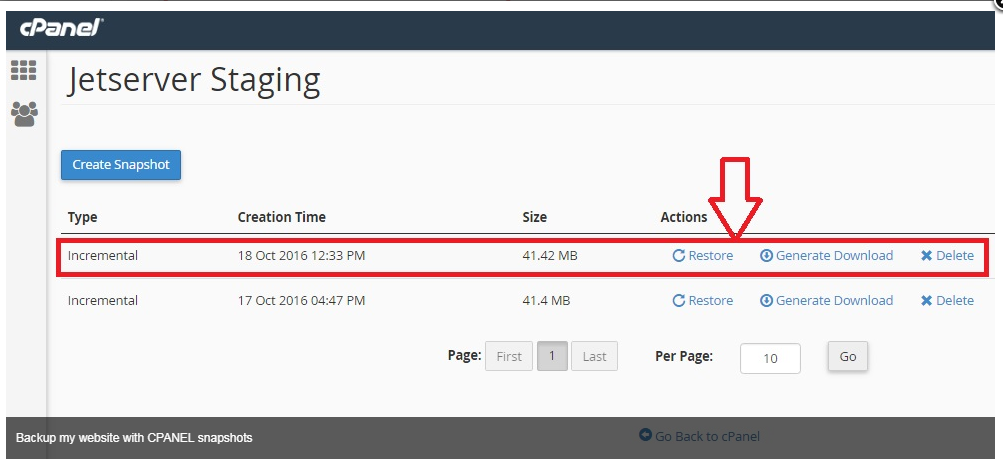Screen dimensions: 1003x465
Task: Open the user manager people icon
Action: click(x=24, y=114)
